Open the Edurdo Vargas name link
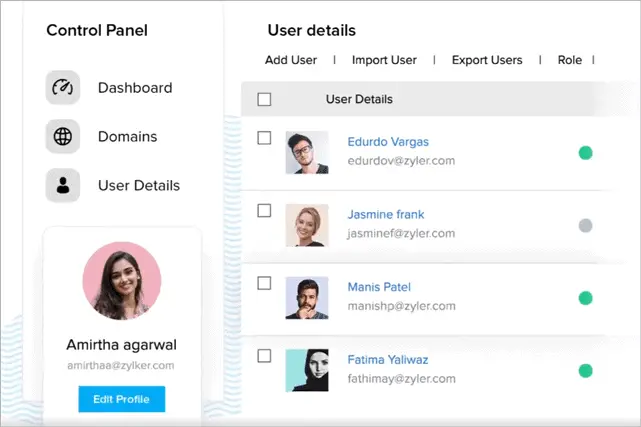The height and width of the screenshot is (427, 641). [x=388, y=142]
